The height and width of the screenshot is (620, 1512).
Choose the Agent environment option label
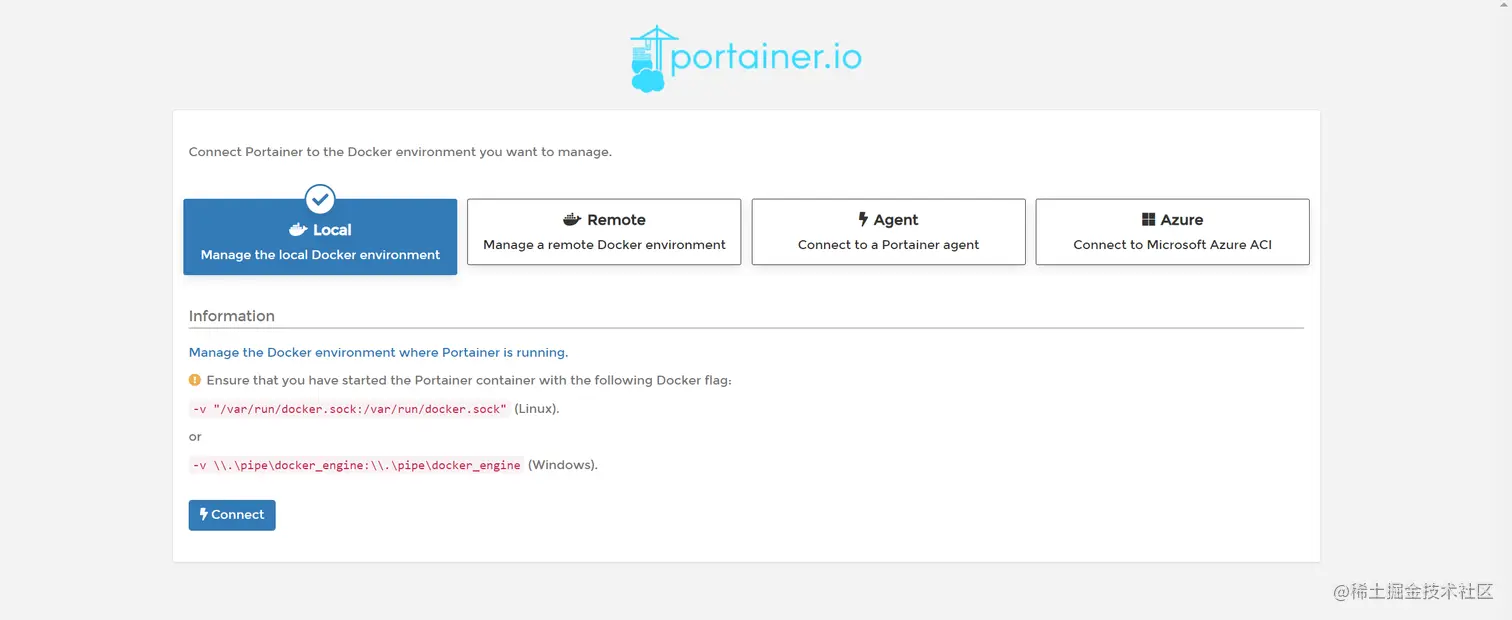point(896,220)
